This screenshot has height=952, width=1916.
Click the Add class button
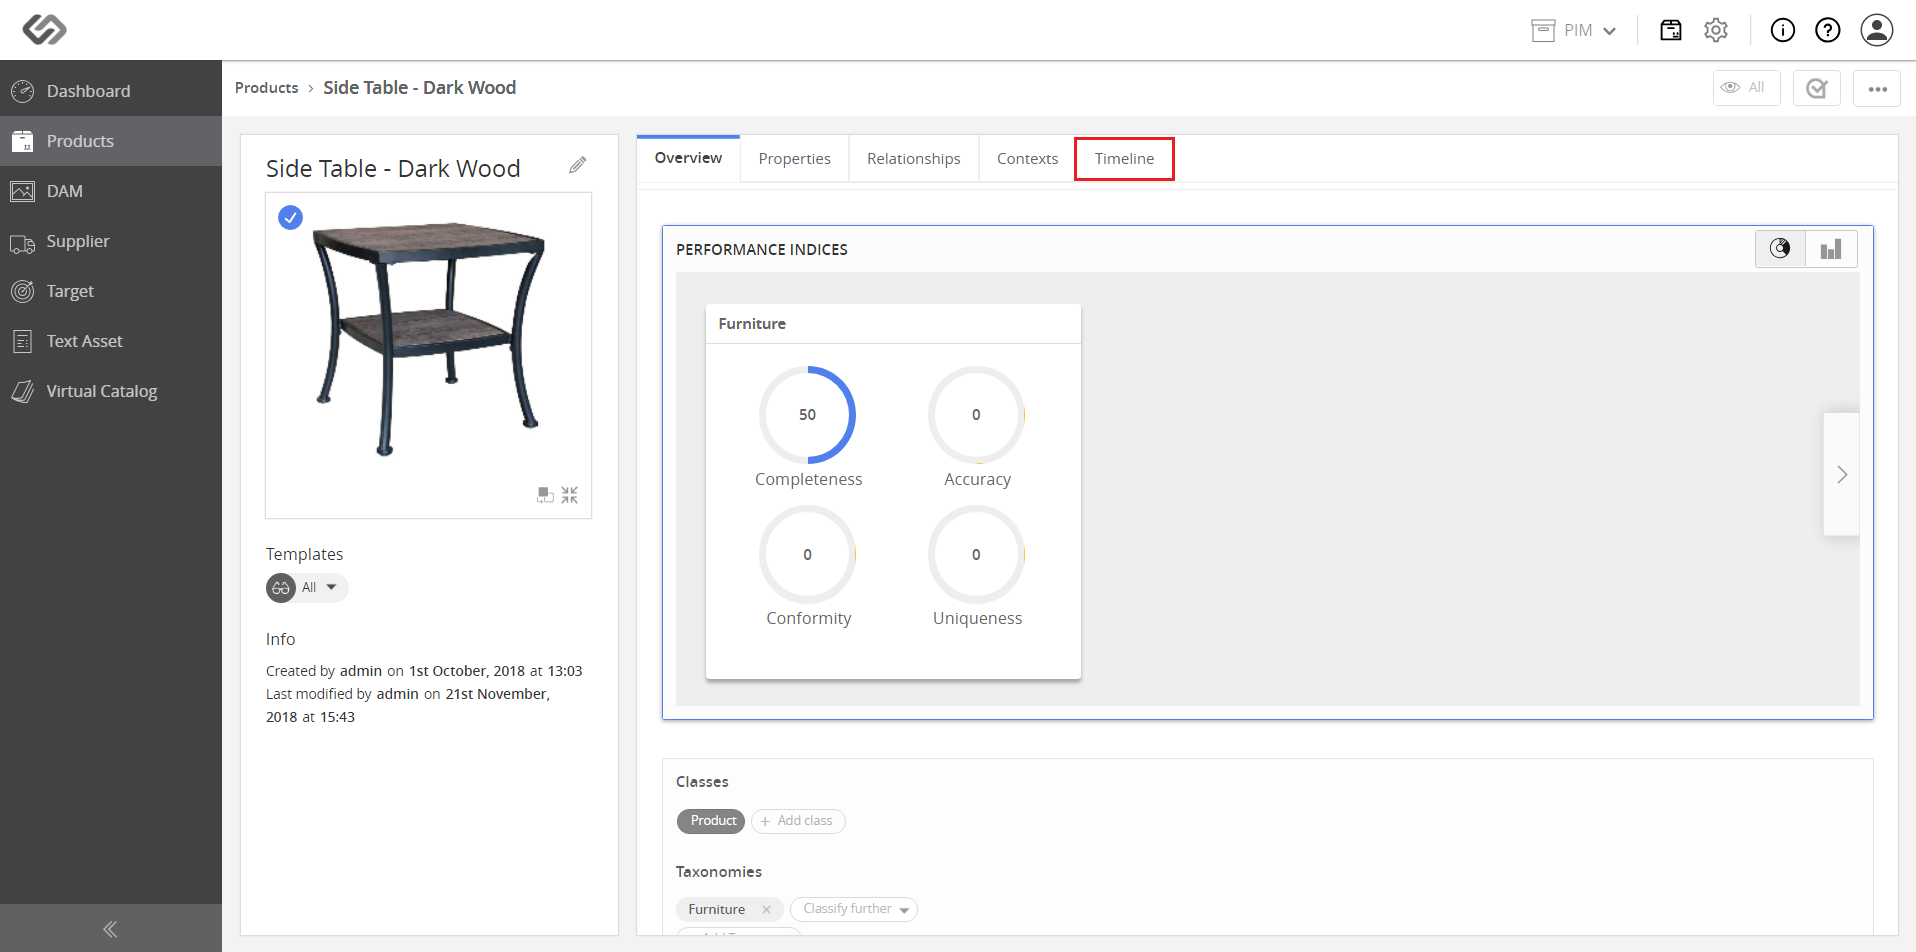[798, 821]
